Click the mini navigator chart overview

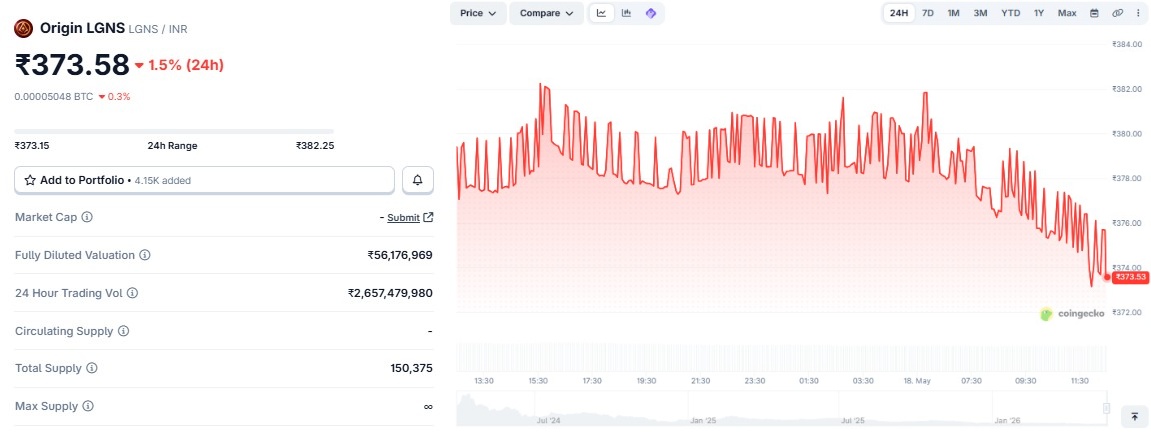click(781, 409)
